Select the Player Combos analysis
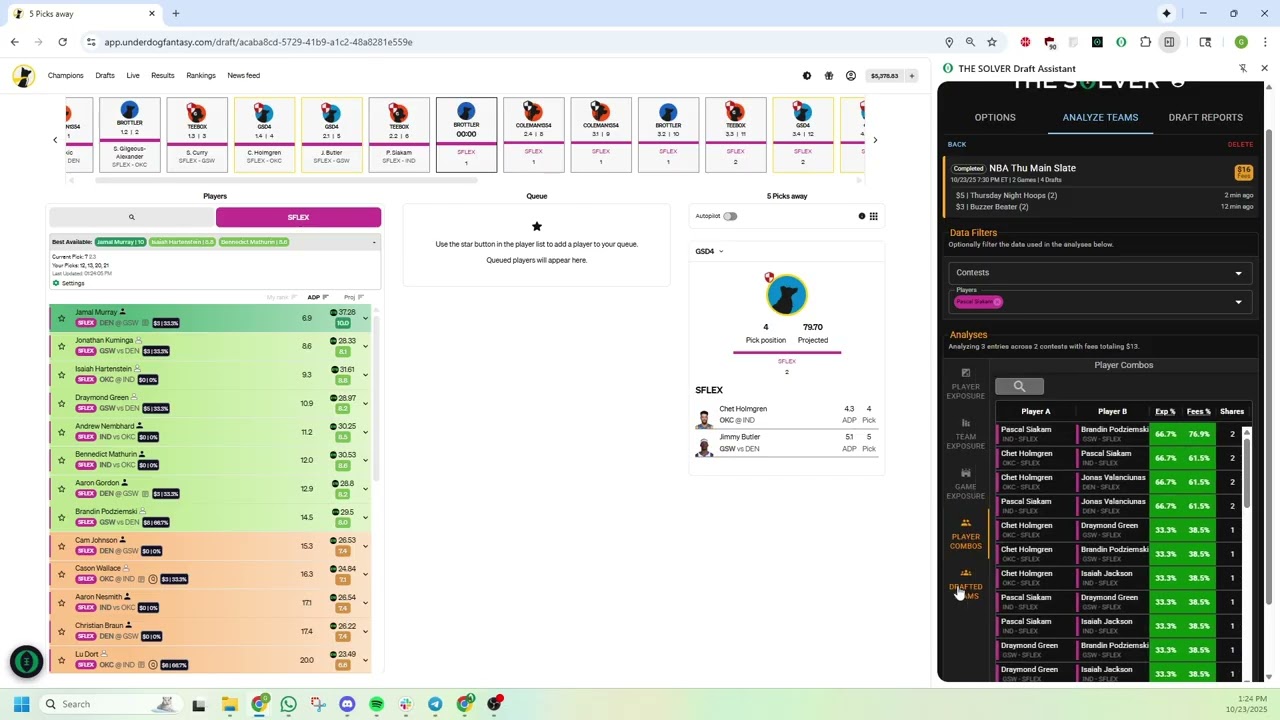This screenshot has width=1280, height=720. click(966, 534)
